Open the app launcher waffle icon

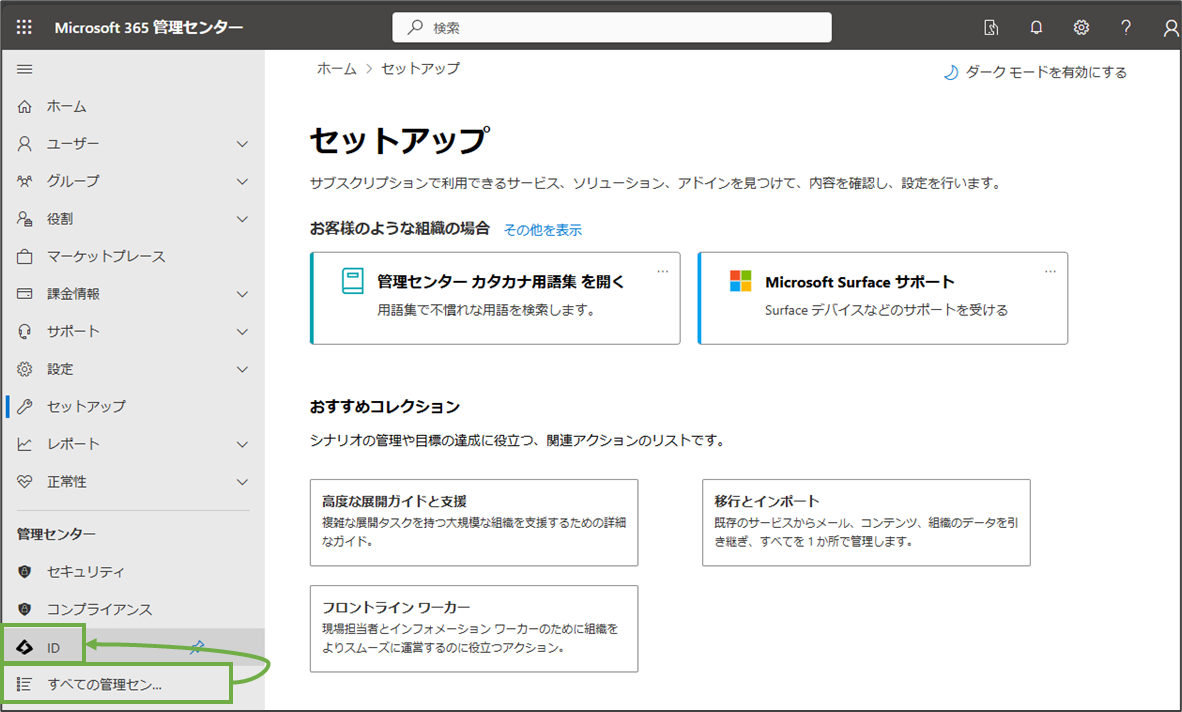tap(24, 27)
